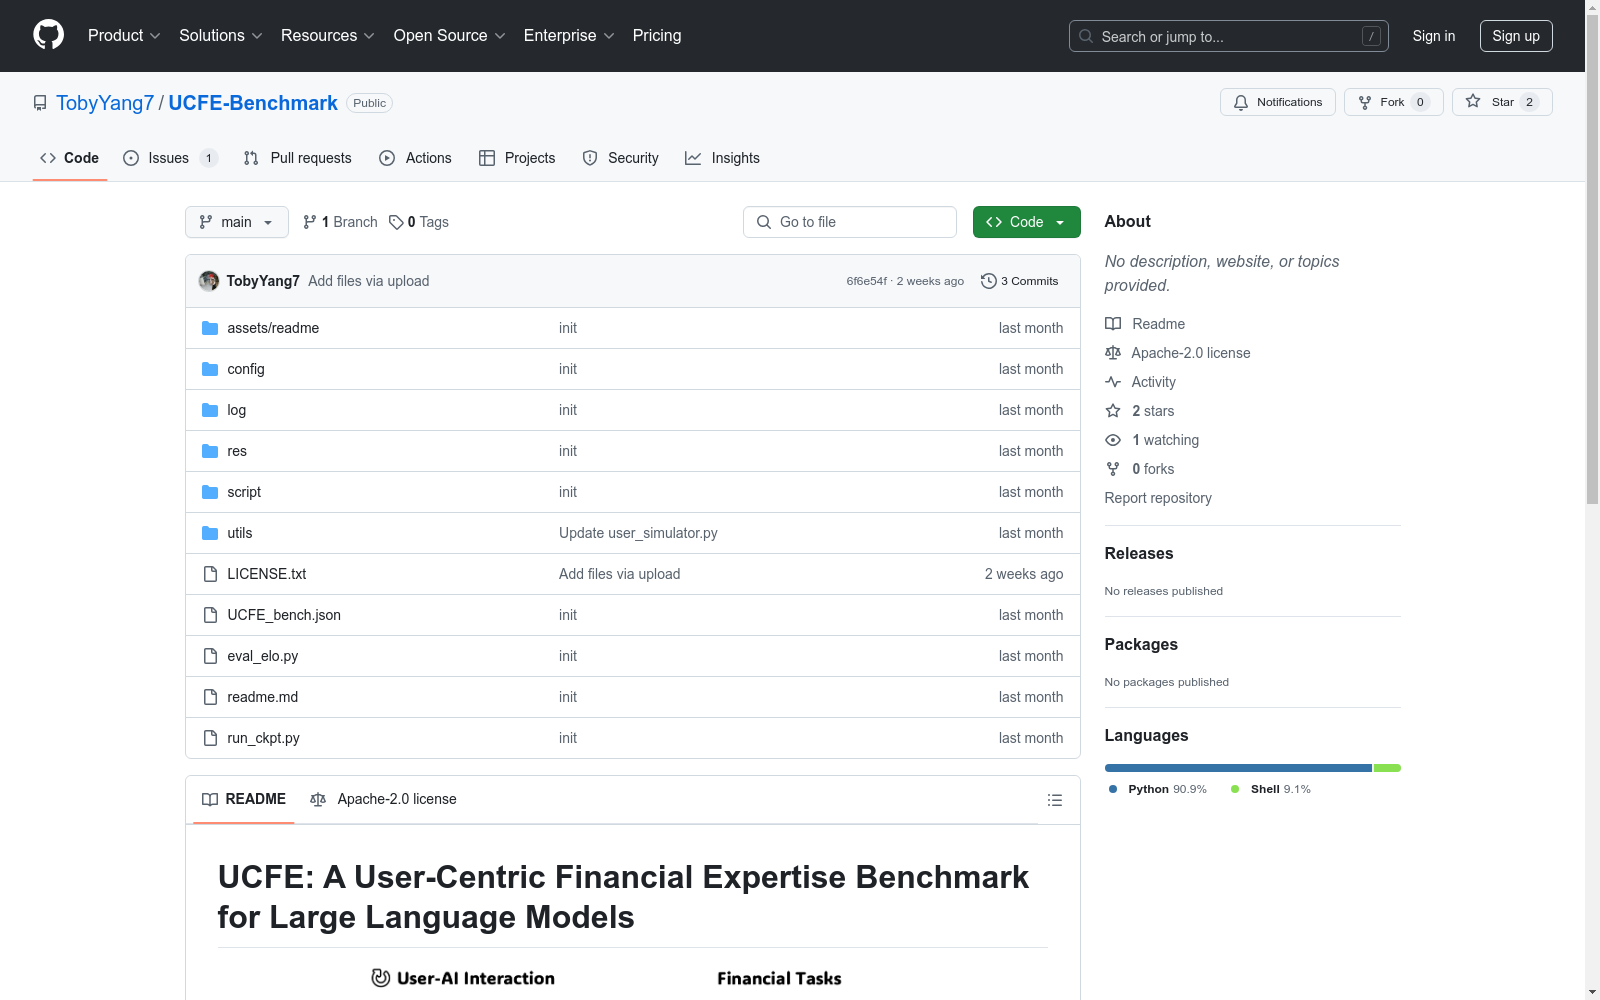Click the run_ckpt.py file icon
Image resolution: width=1600 pixels, height=1000 pixels.
click(210, 738)
